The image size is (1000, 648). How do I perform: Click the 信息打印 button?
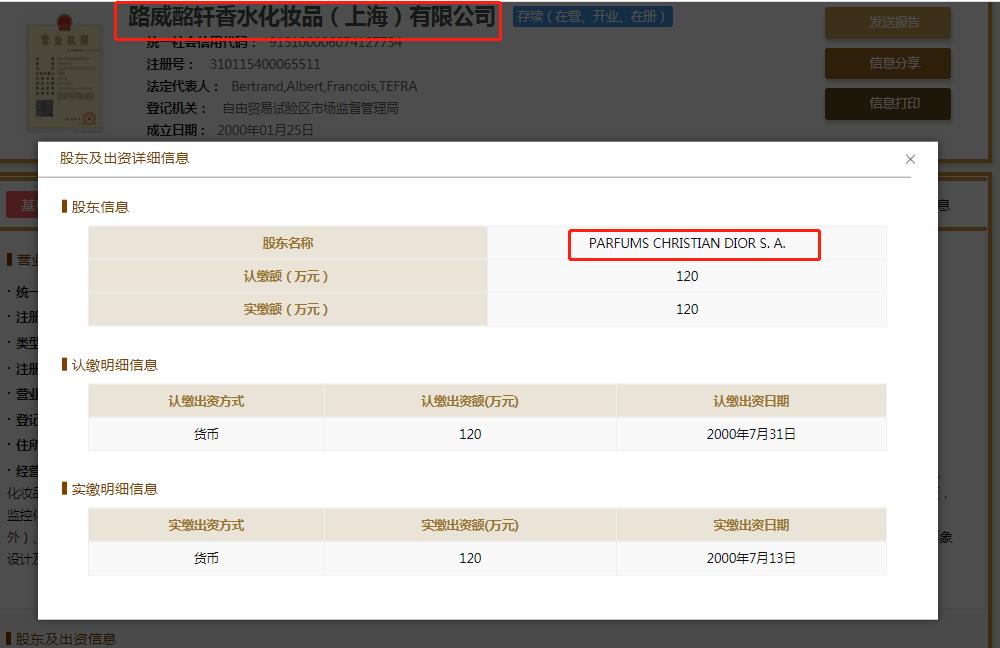click(887, 103)
